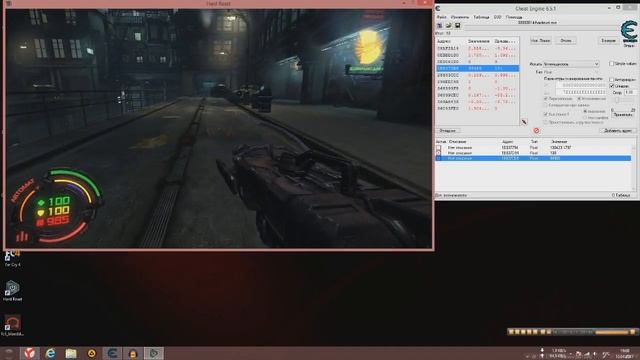This screenshot has height=360, width=640.
Task: Open the Файл menu in Cheat Engine
Action: click(x=441, y=17)
